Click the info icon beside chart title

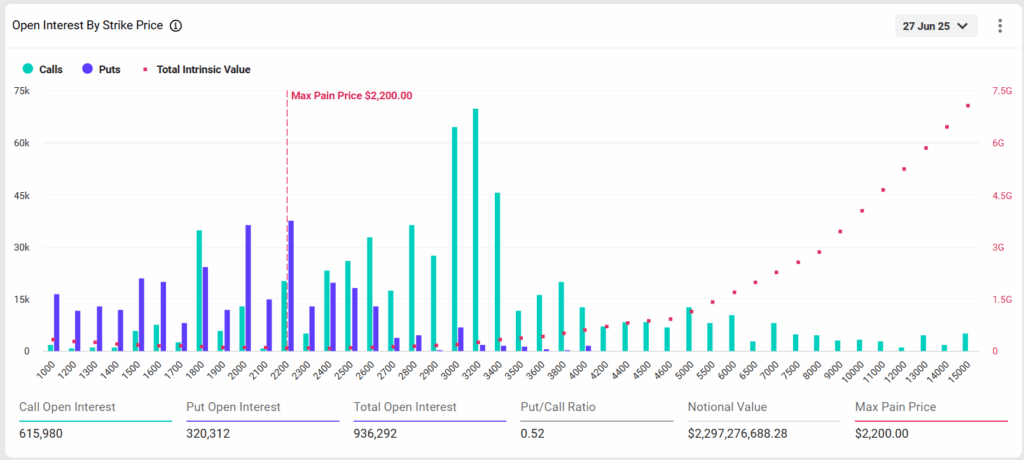[x=176, y=26]
